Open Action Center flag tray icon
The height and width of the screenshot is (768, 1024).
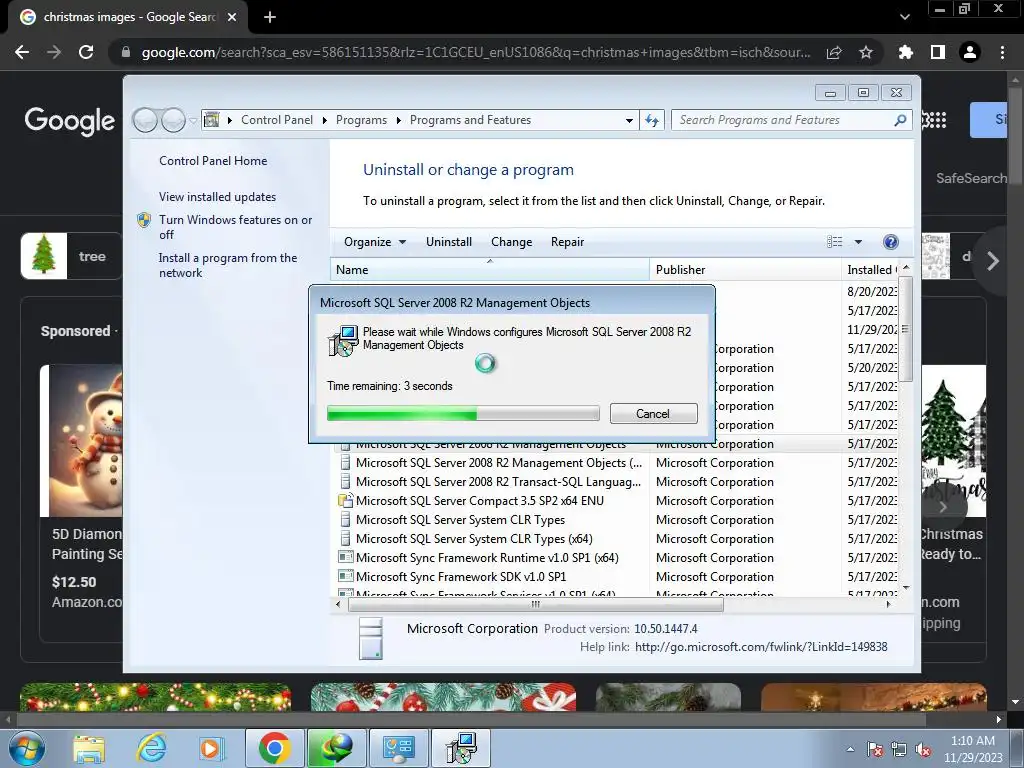click(875, 749)
